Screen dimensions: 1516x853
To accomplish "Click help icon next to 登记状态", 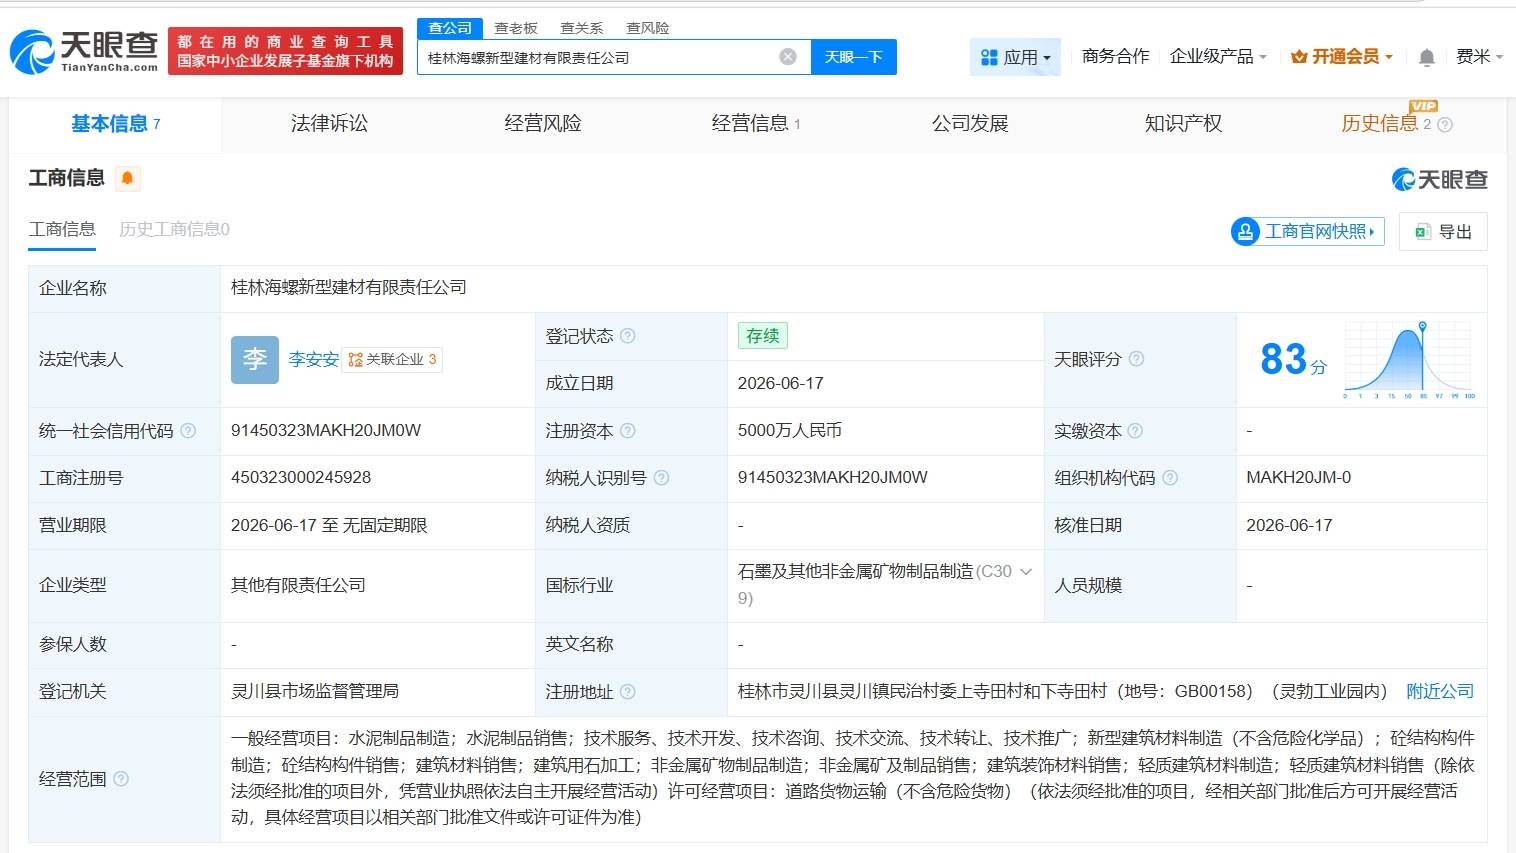I will [x=628, y=336].
